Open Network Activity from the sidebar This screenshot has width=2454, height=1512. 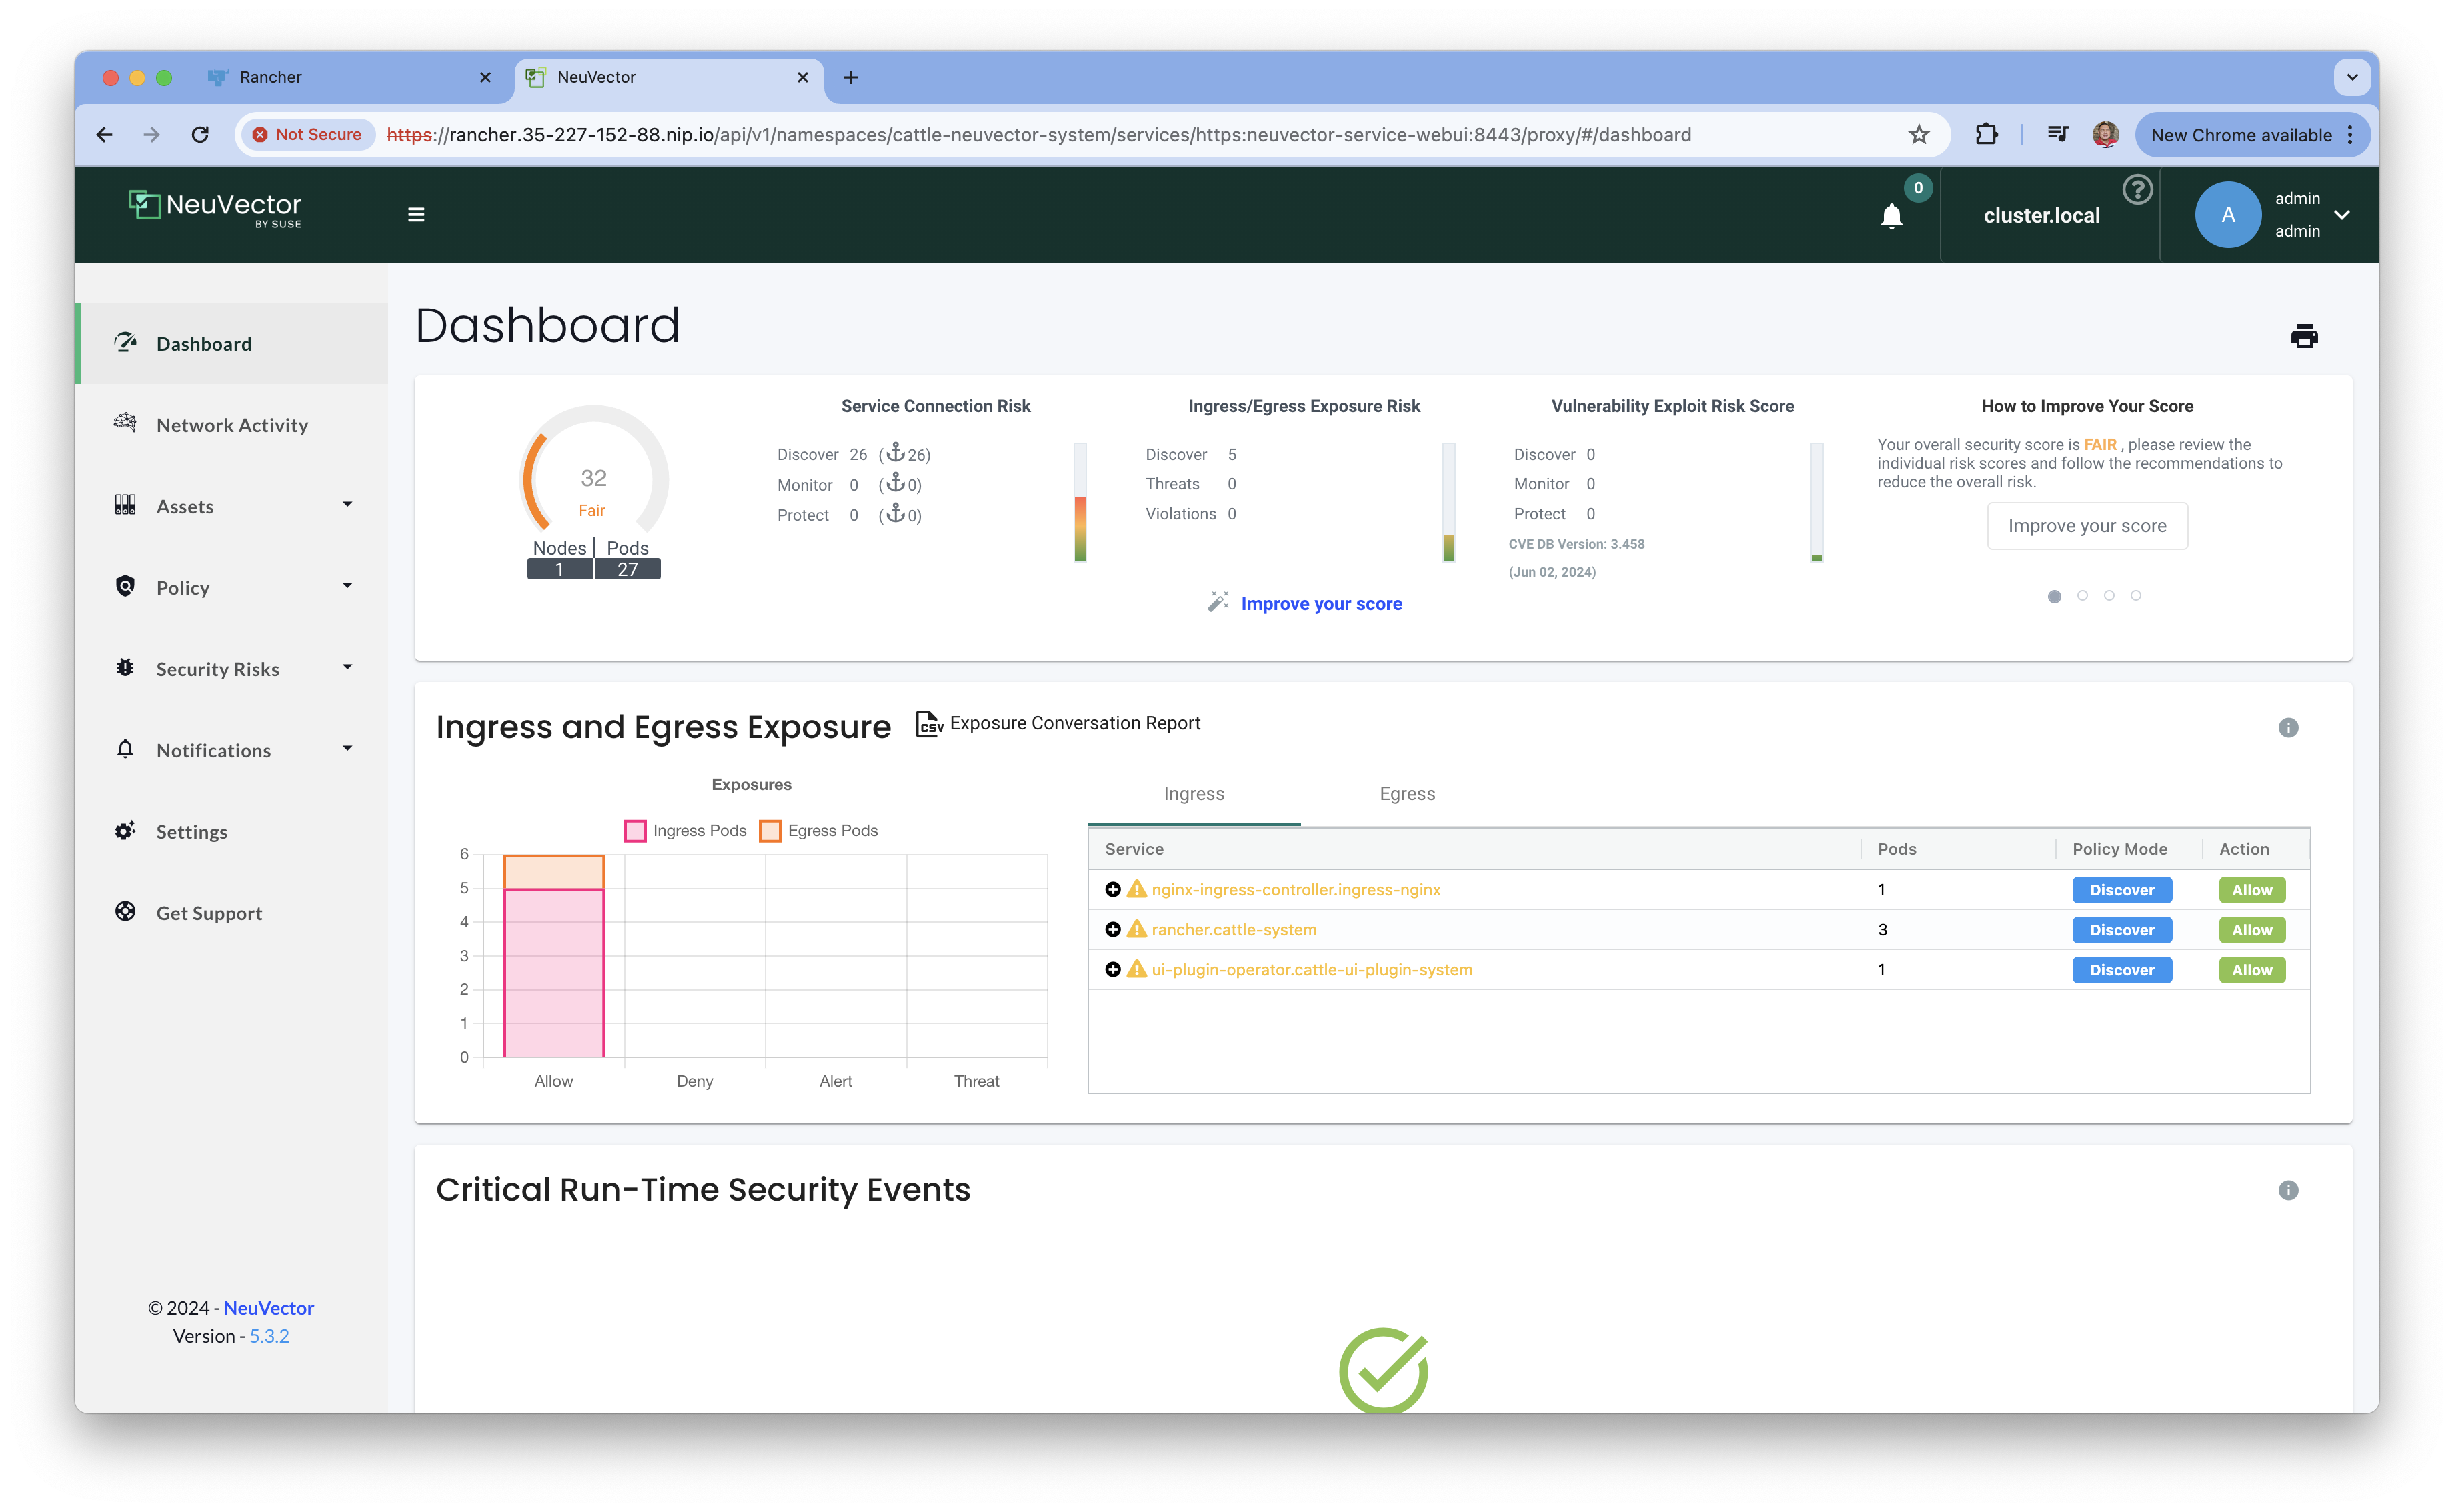[x=232, y=425]
